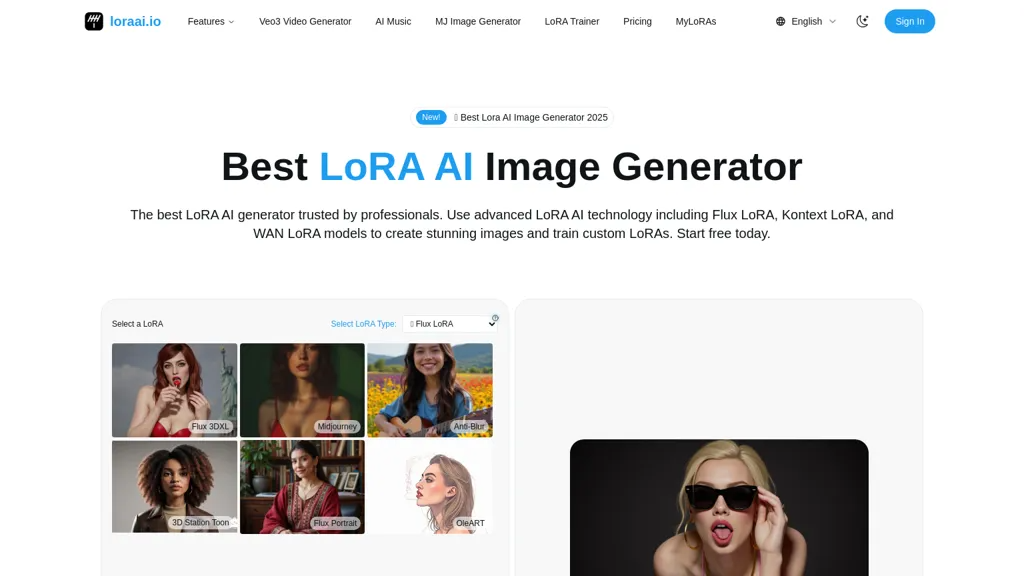1024x576 pixels.
Task: Expand the Features menu
Action: click(211, 22)
